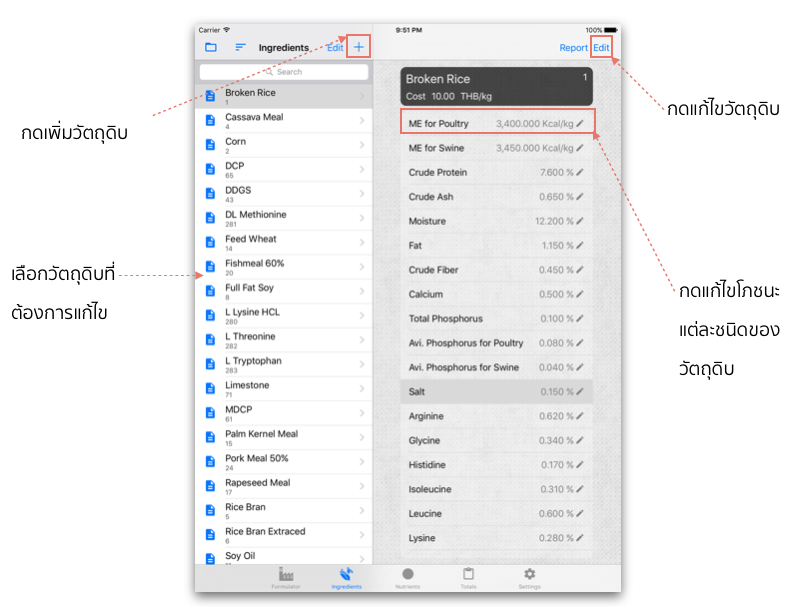Edit Fat value pencil
The width and height of the screenshot is (794, 612).
point(580,245)
